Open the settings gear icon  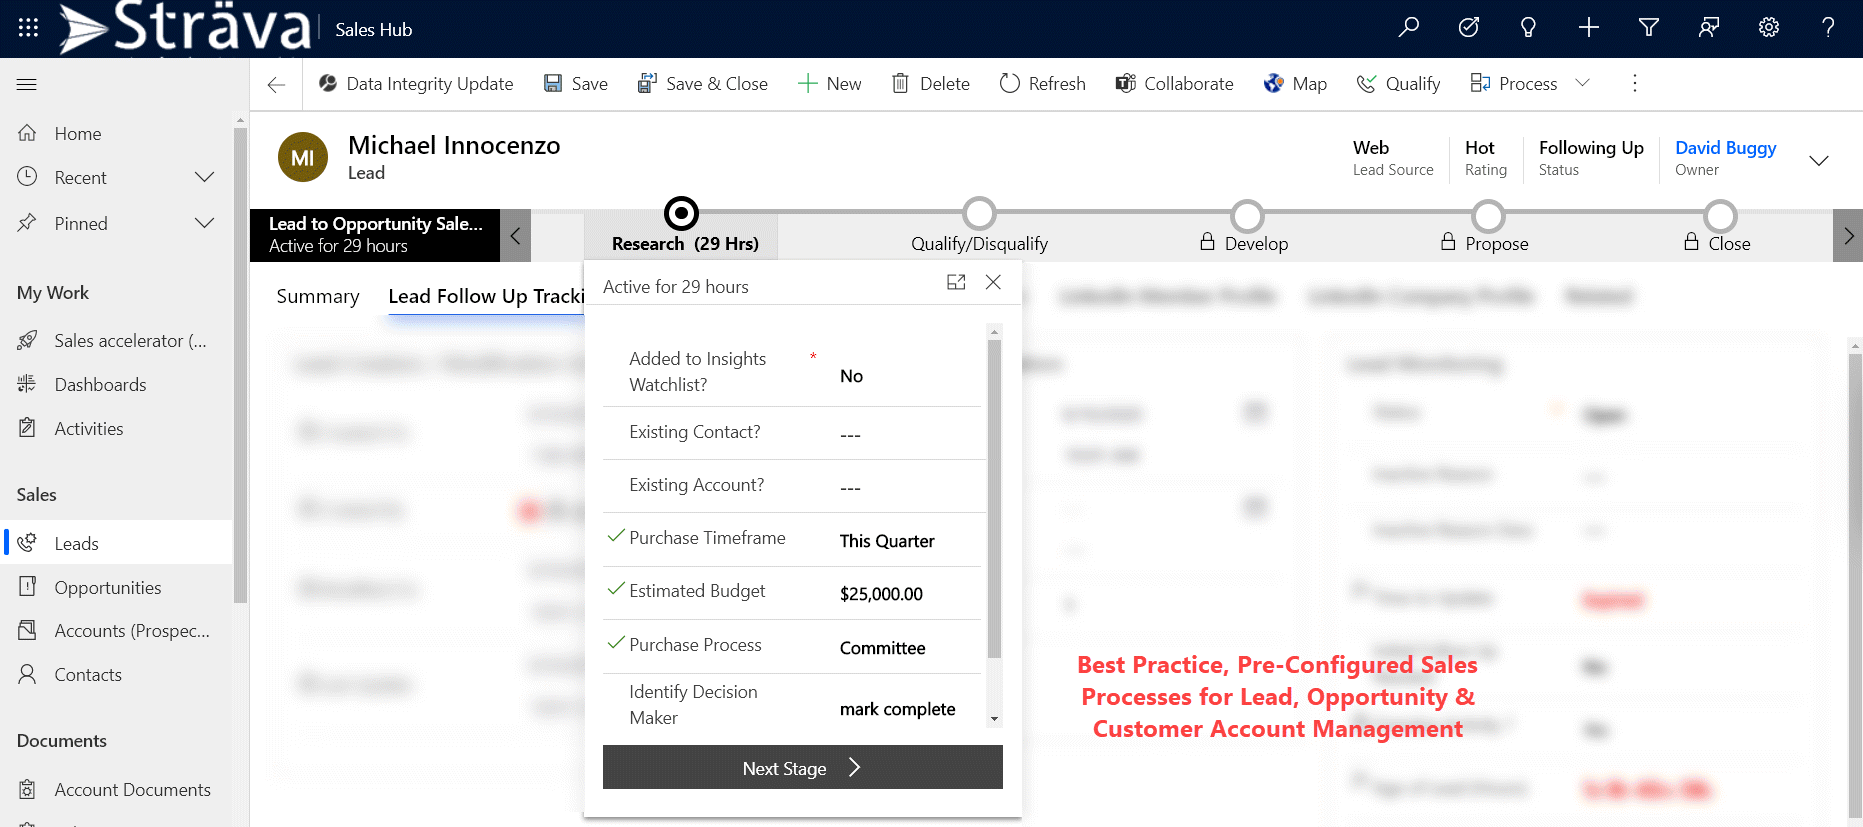pos(1769,28)
